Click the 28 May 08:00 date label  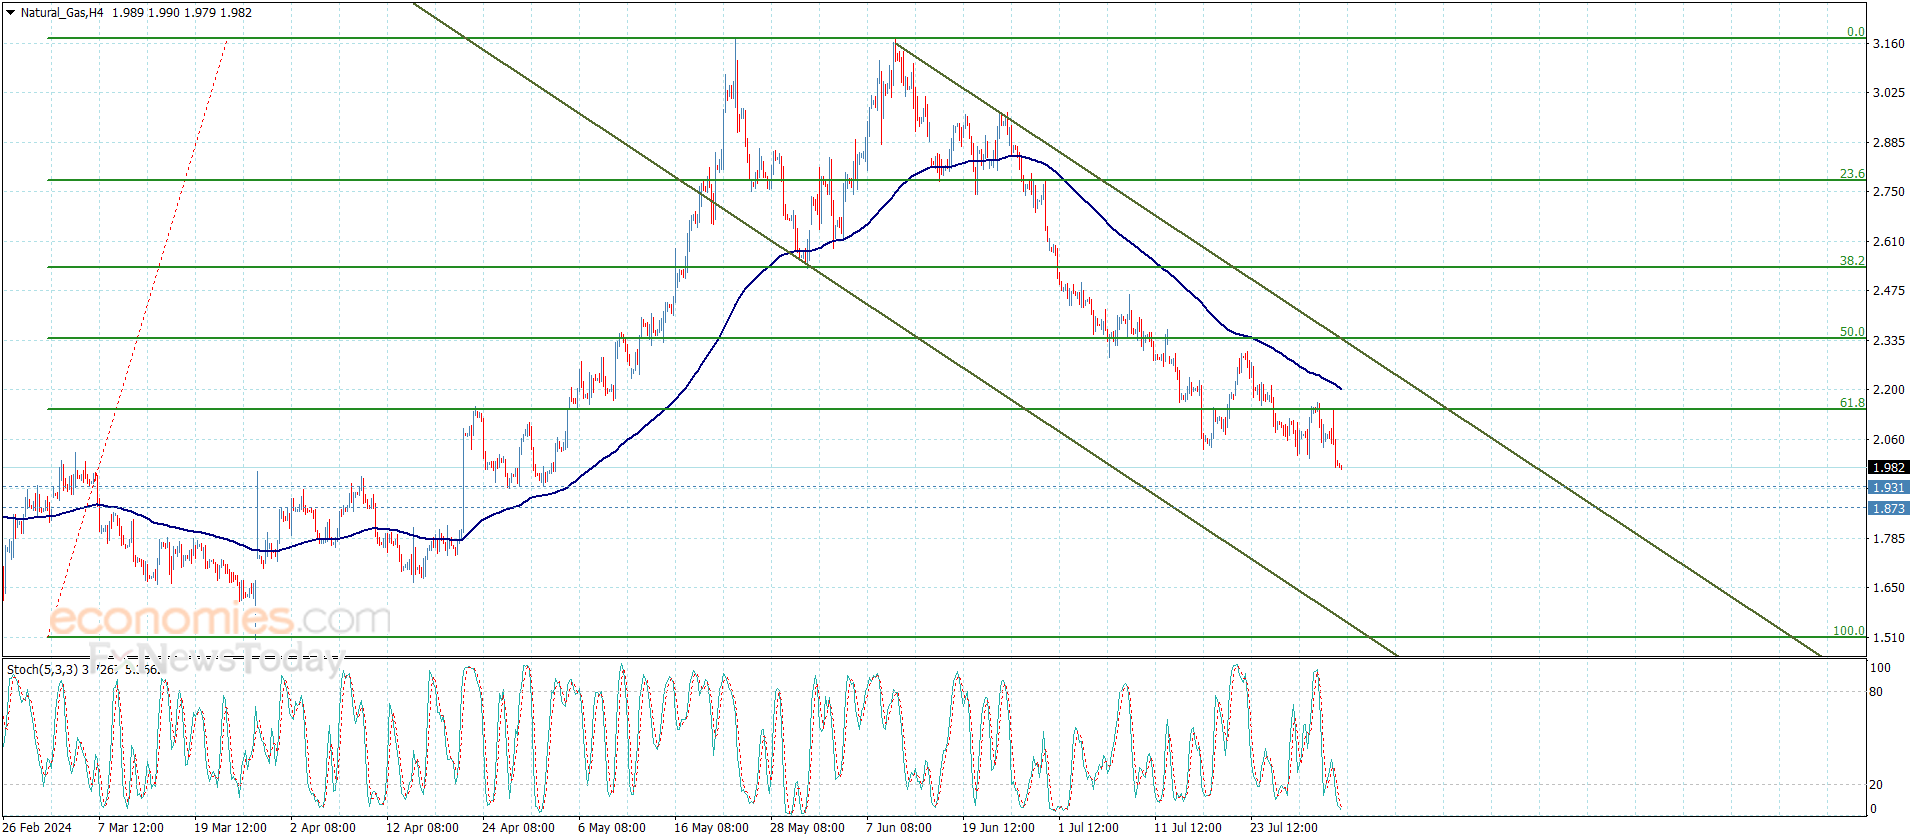point(807,827)
